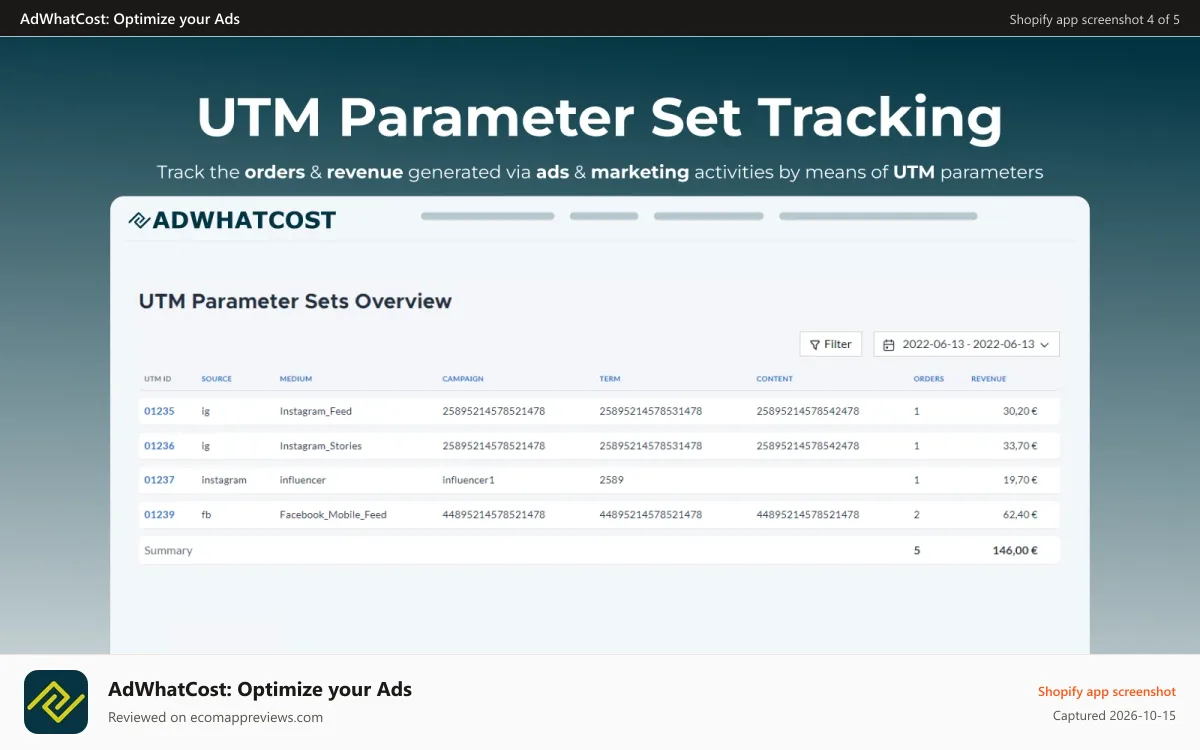
Task: Select the influencer medium cell
Action: (x=303, y=480)
